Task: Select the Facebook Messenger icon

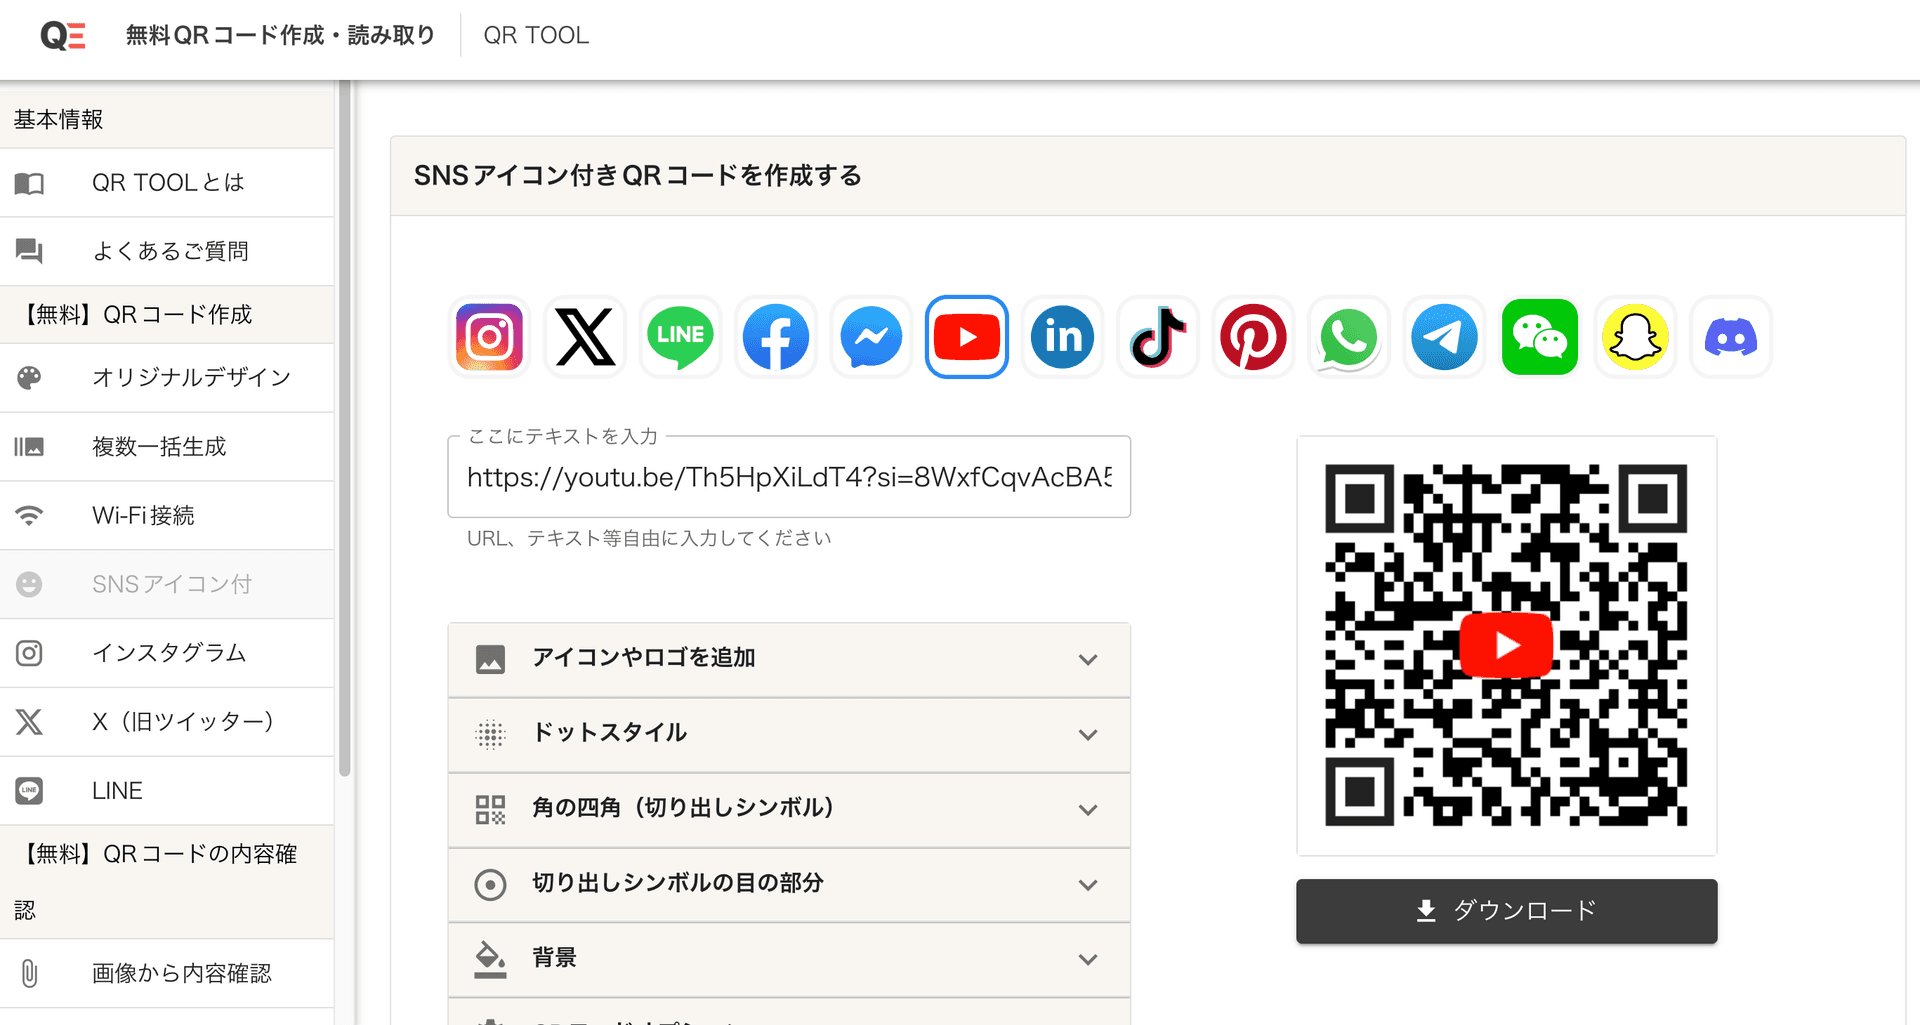Action: pos(871,337)
